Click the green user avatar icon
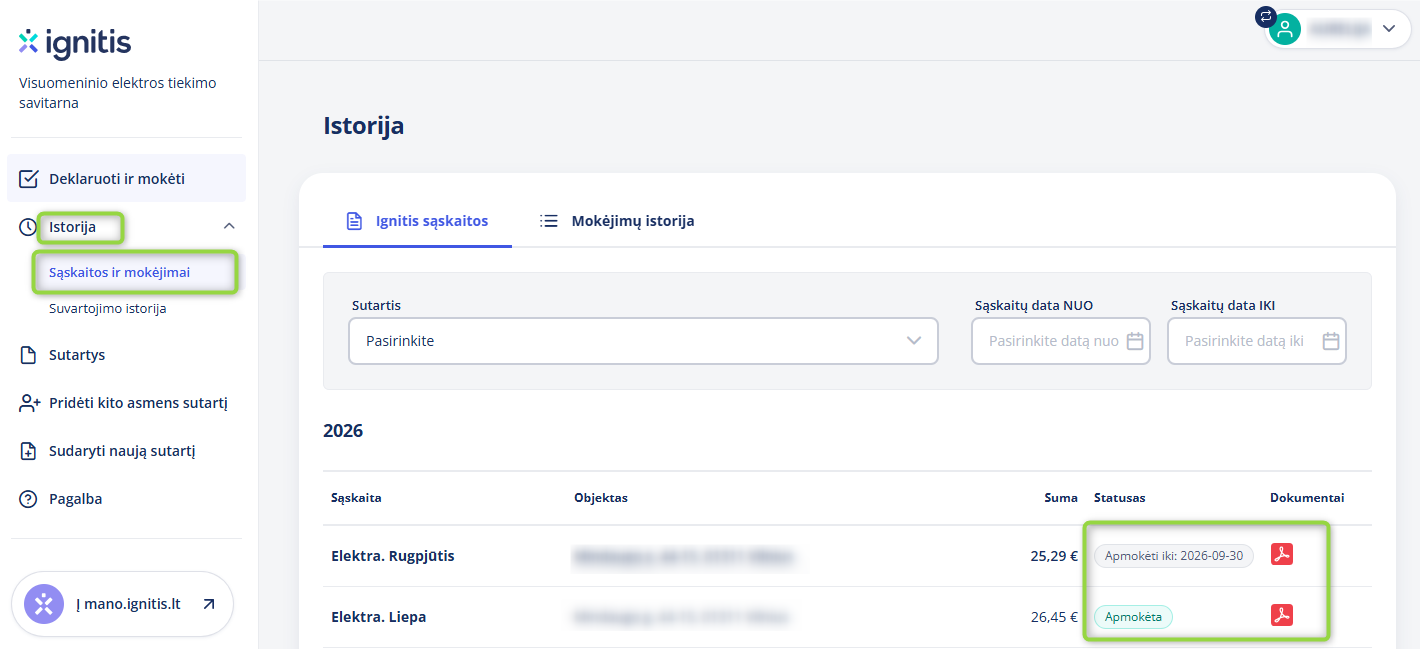The image size is (1420, 649). click(1285, 29)
